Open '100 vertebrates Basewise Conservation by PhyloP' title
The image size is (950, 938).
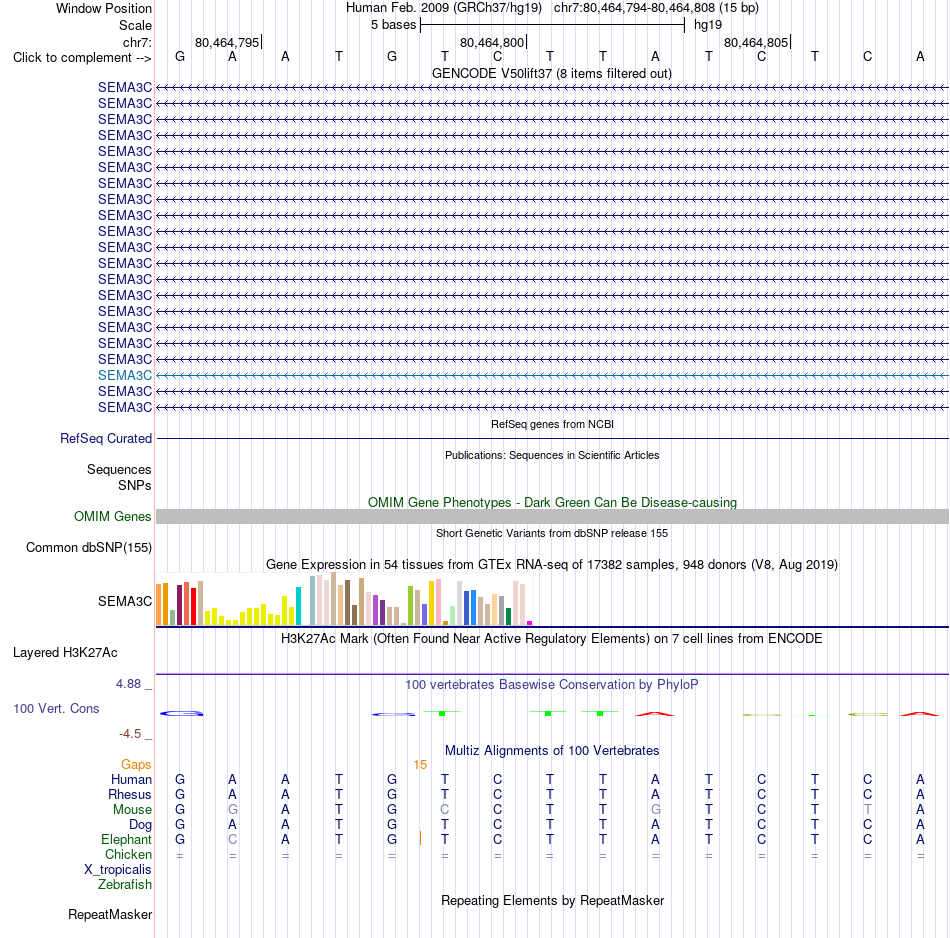coord(552,685)
